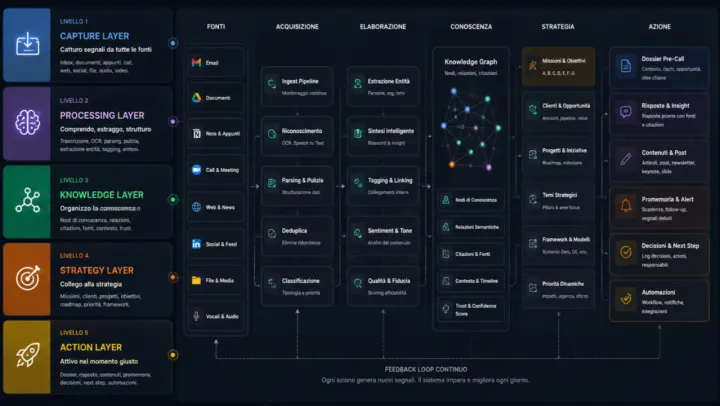Click the Notion icon beside Note & Appunti

pyautogui.click(x=197, y=134)
